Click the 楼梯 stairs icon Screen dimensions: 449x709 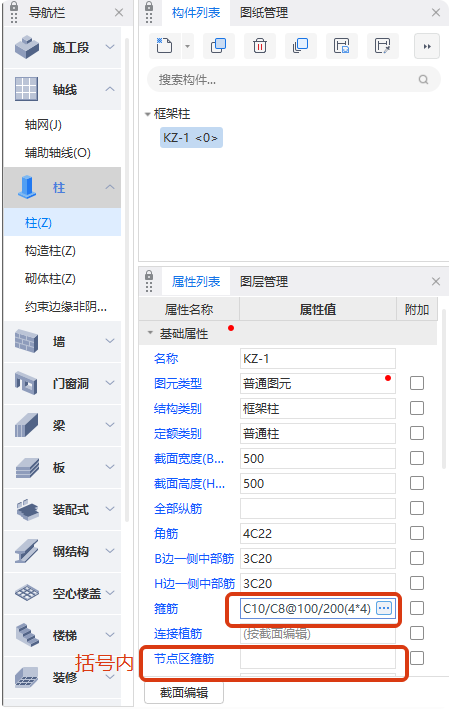click(x=27, y=635)
